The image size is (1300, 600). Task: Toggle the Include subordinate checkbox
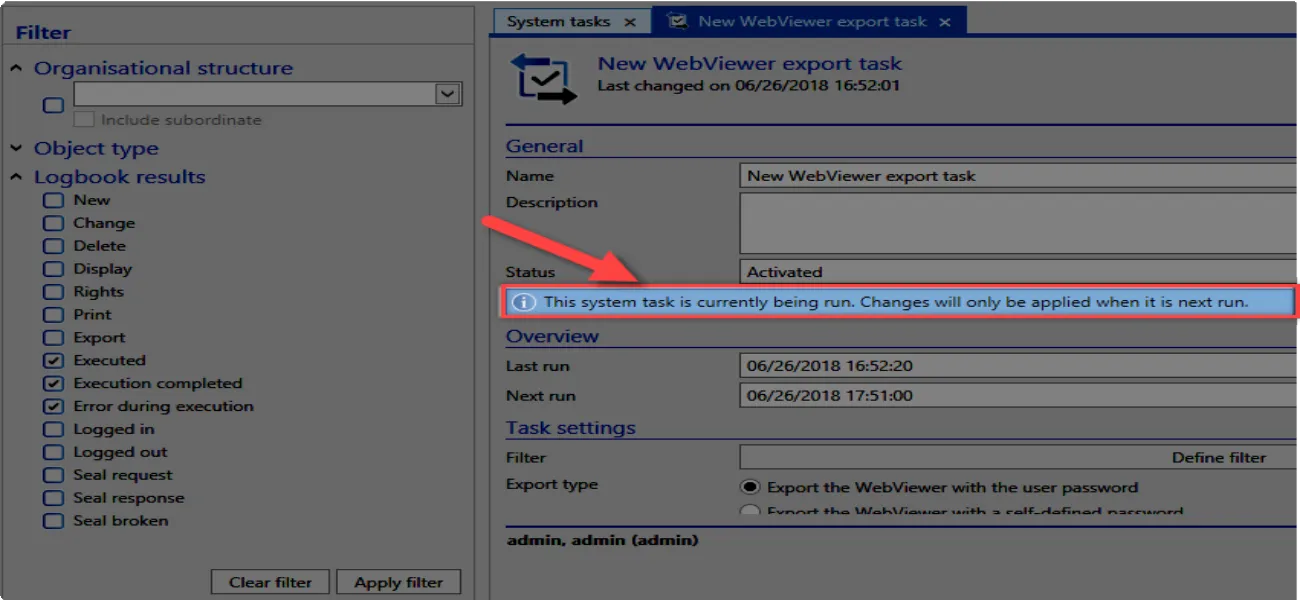coord(84,120)
